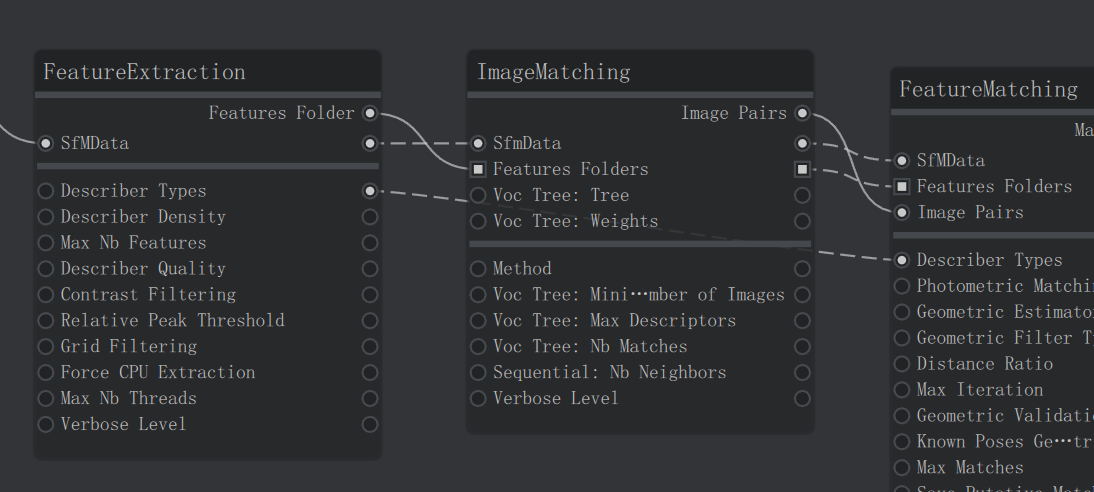
Task: Select the FeatureExtraction node title
Action: click(x=144, y=72)
